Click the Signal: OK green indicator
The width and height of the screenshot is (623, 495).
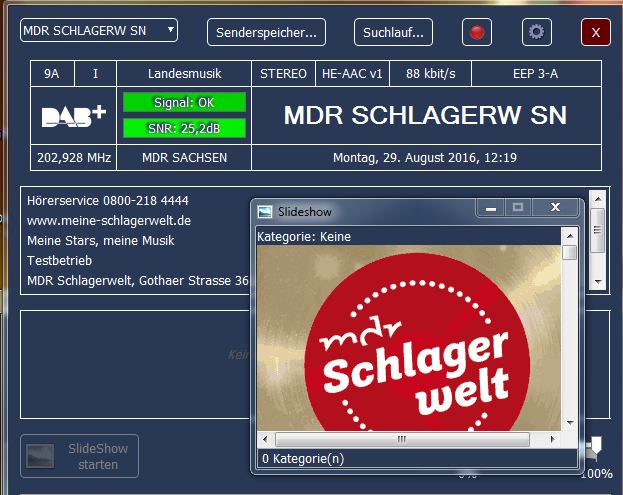pyautogui.click(x=184, y=103)
